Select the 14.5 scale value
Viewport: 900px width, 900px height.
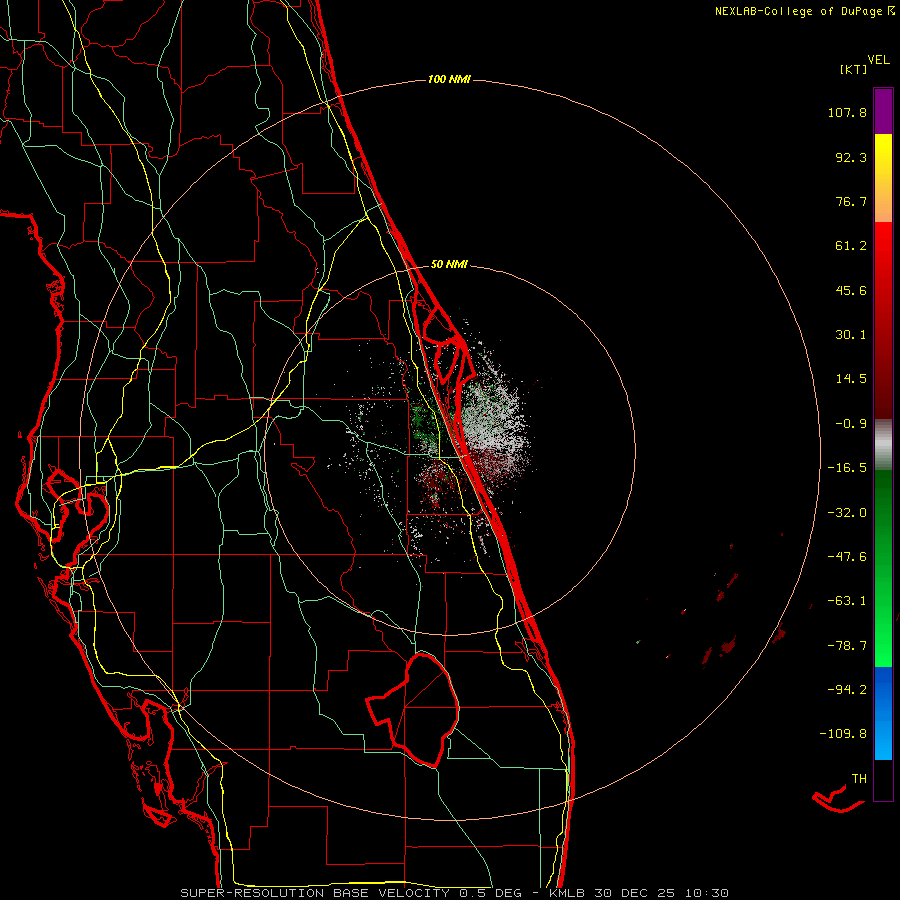[x=851, y=379]
